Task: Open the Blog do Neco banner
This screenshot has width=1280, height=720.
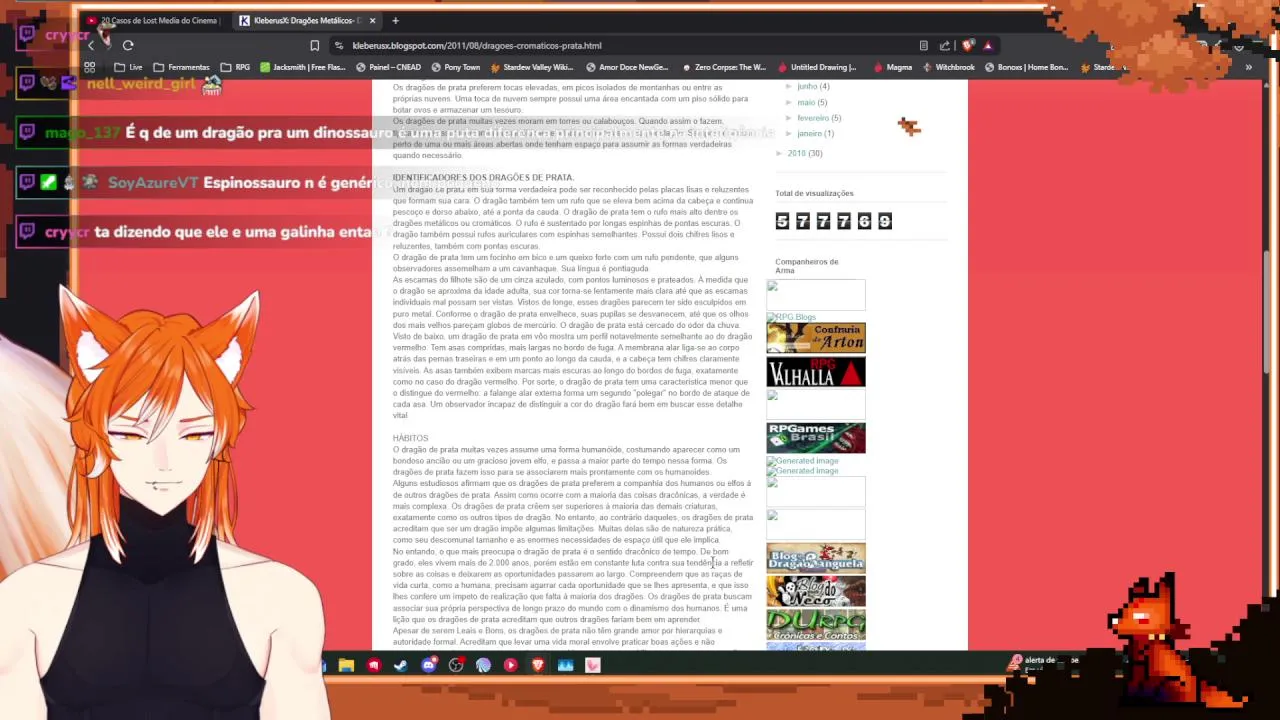Action: pos(816,591)
